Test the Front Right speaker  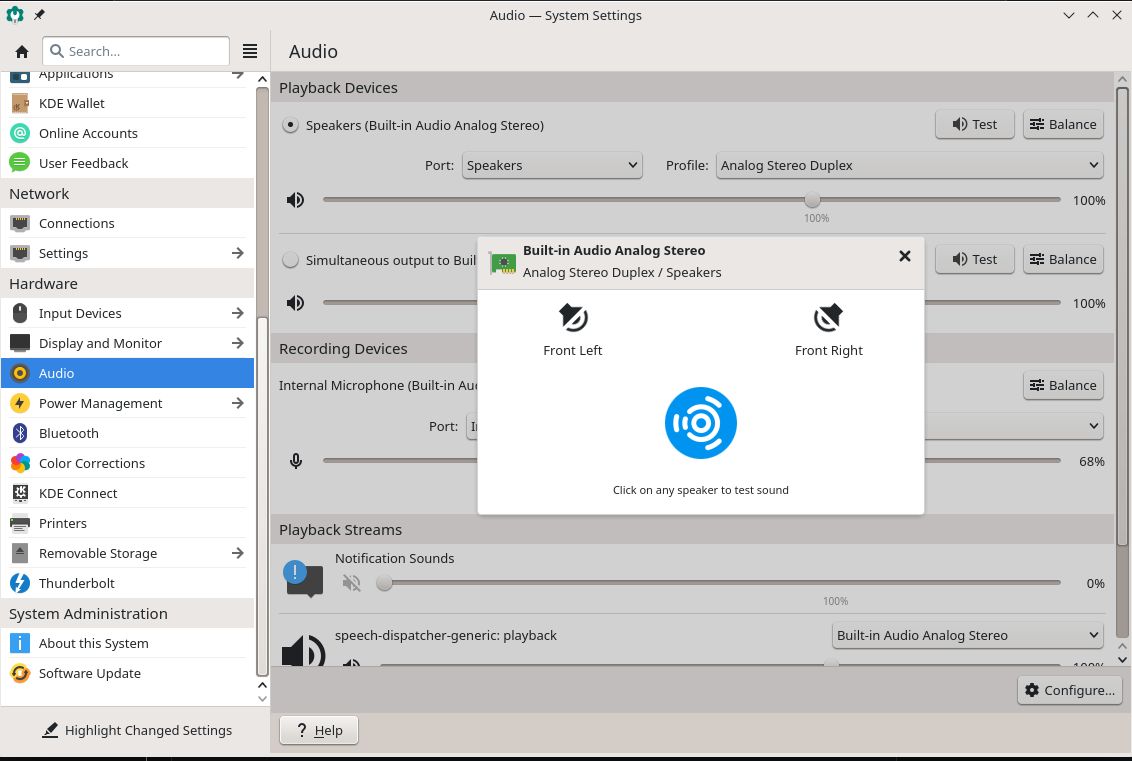point(828,330)
